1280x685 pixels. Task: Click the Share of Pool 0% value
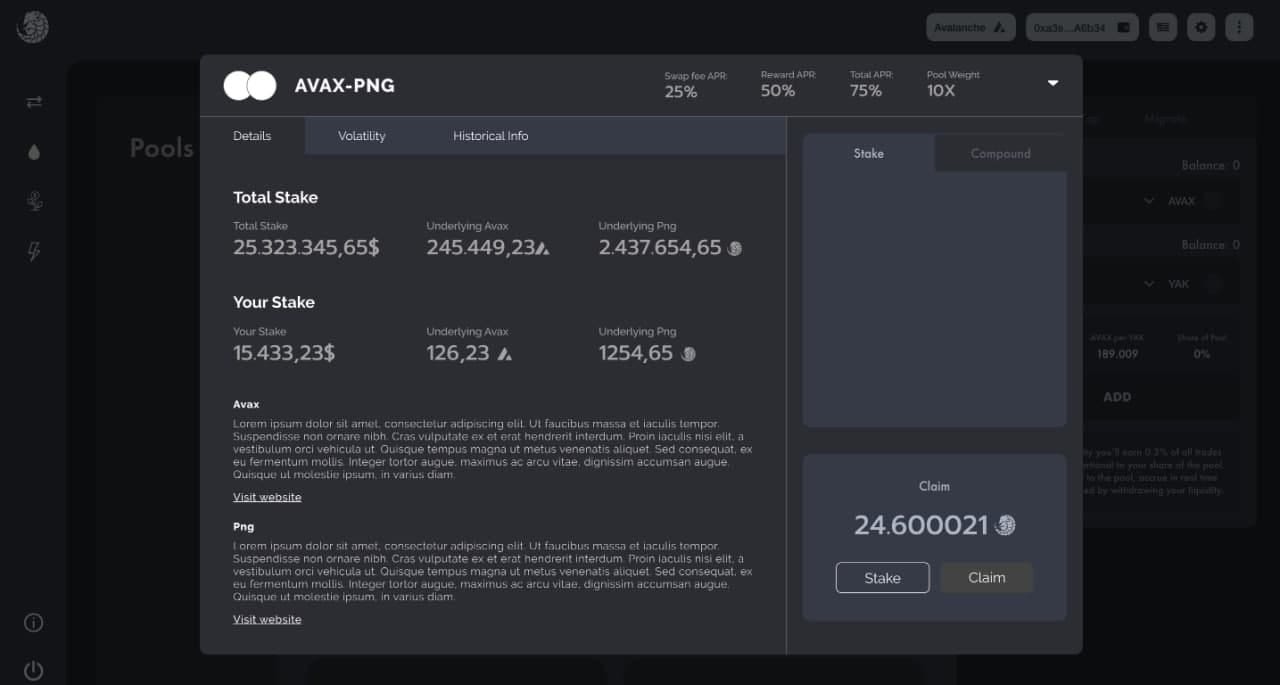tap(1201, 354)
